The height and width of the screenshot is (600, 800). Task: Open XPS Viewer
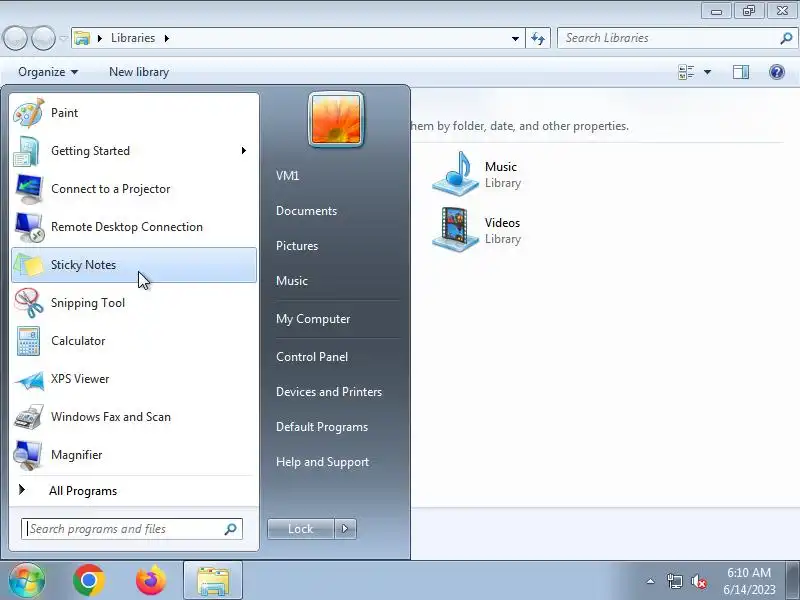133,379
